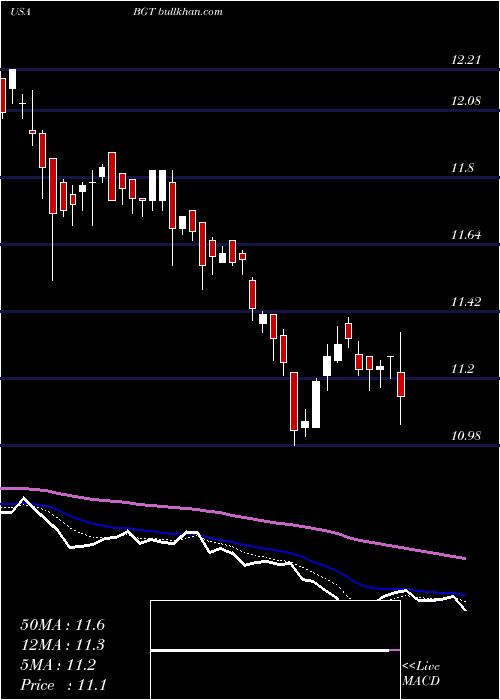Click the 12MA : 11.3 readout
Screen dimensions: 500x700
[x=62, y=645]
